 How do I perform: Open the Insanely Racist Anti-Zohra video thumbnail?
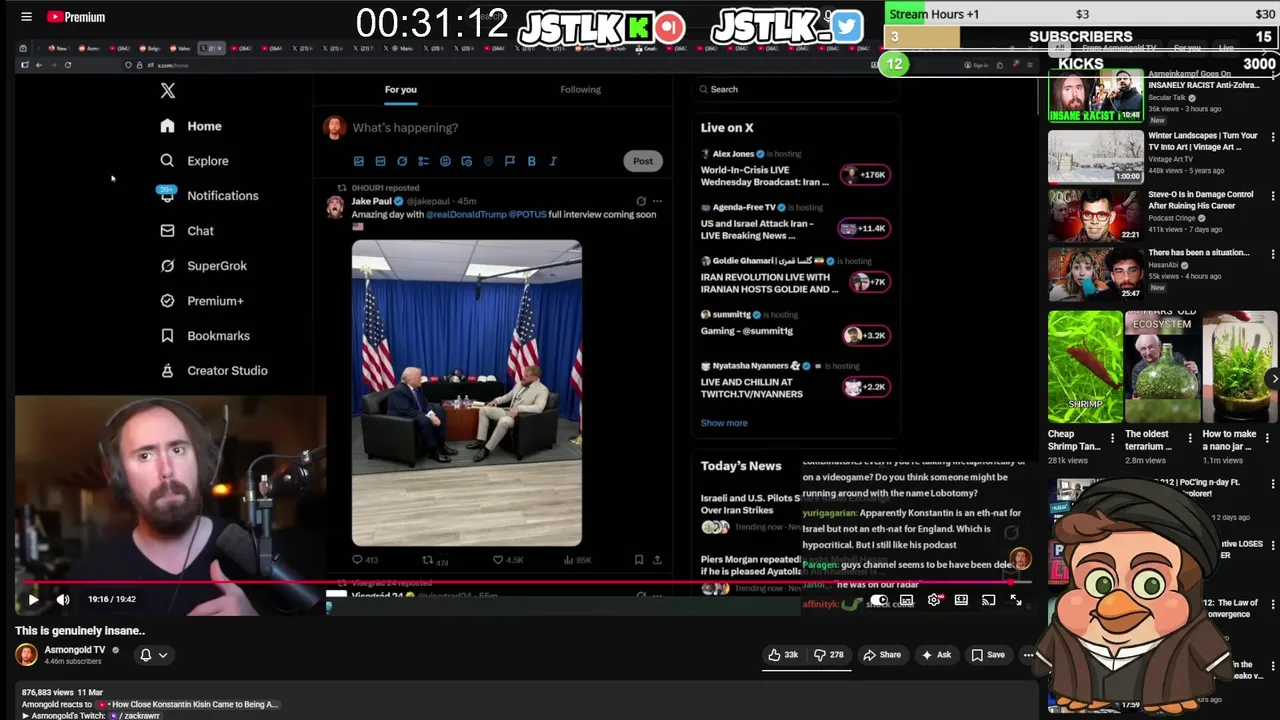1095,96
